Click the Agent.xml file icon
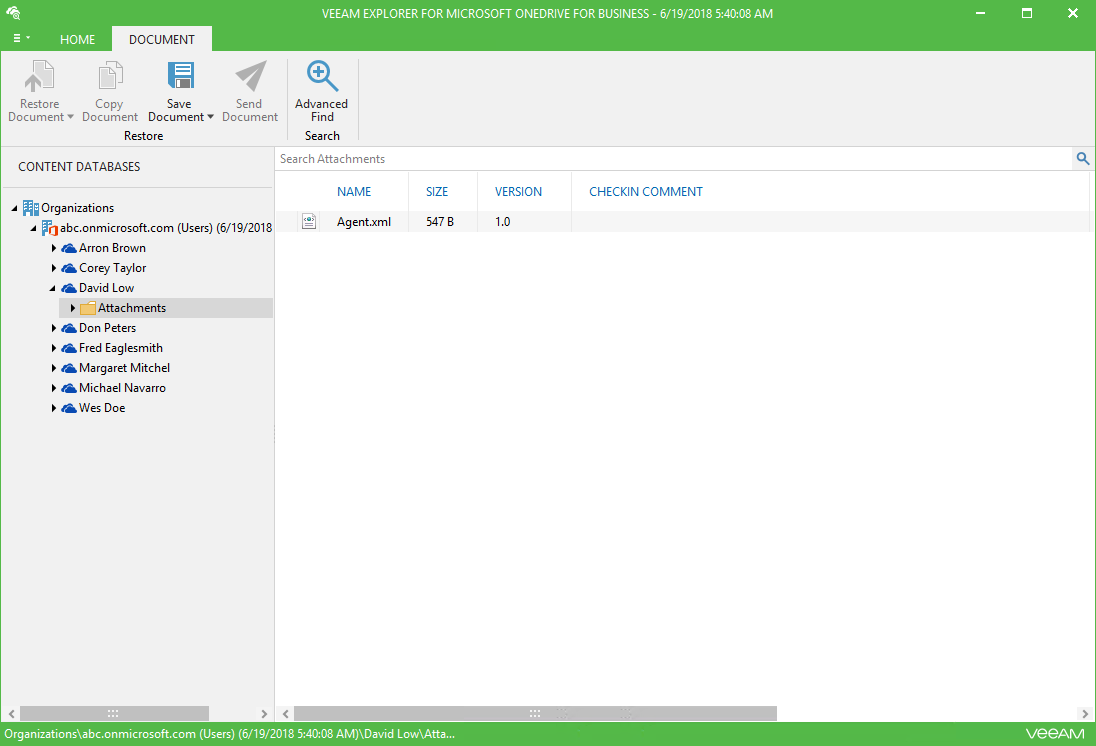Viewport: 1096px width, 746px height. [x=309, y=222]
